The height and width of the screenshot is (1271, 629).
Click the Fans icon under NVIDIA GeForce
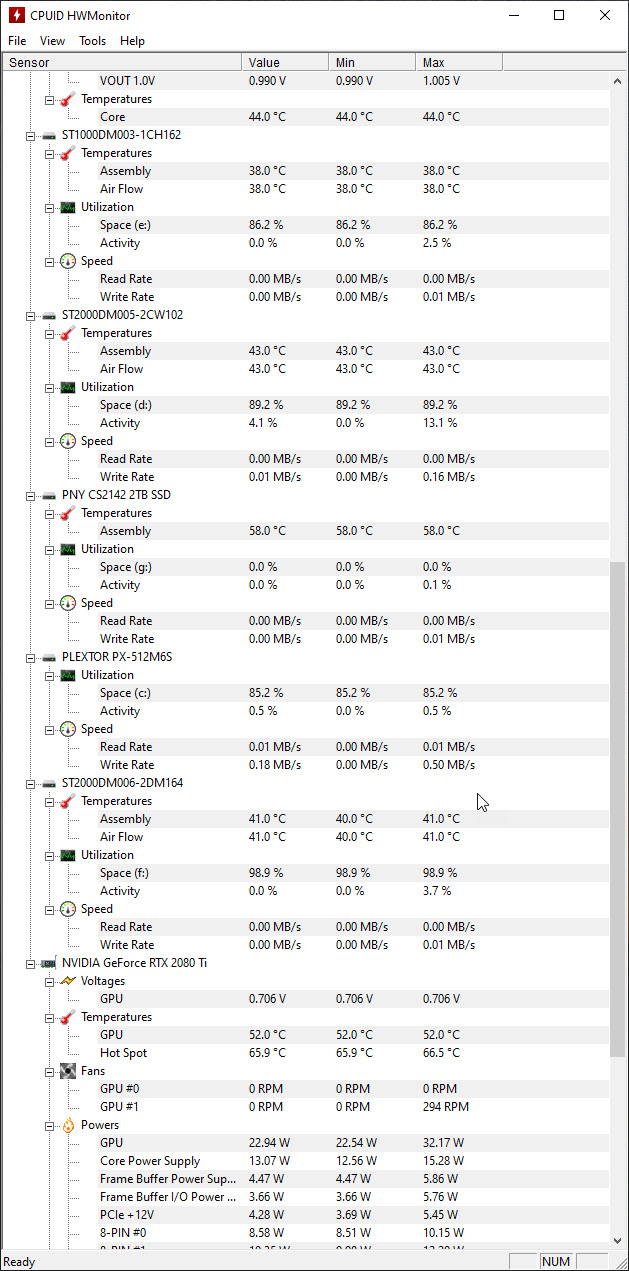click(67, 1071)
